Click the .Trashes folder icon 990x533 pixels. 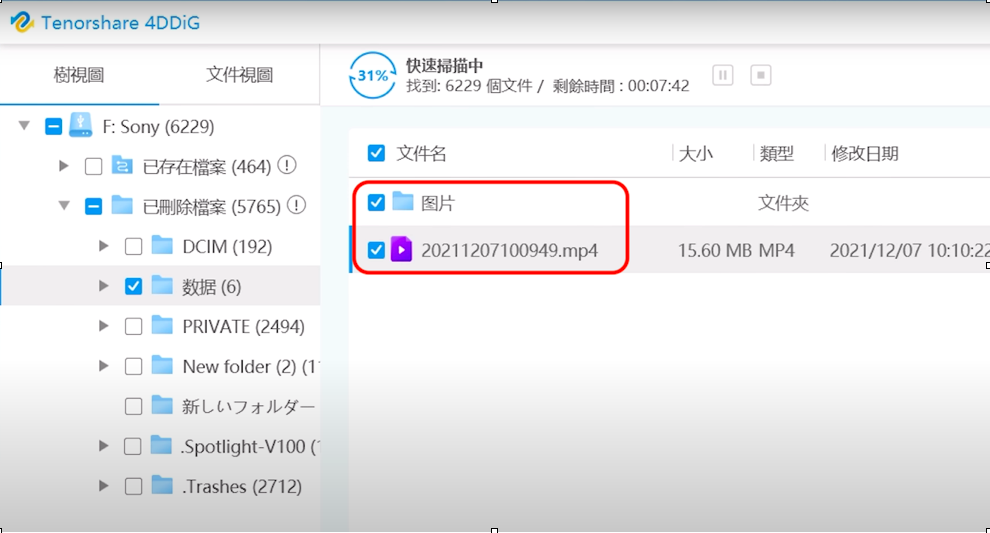tap(162, 485)
